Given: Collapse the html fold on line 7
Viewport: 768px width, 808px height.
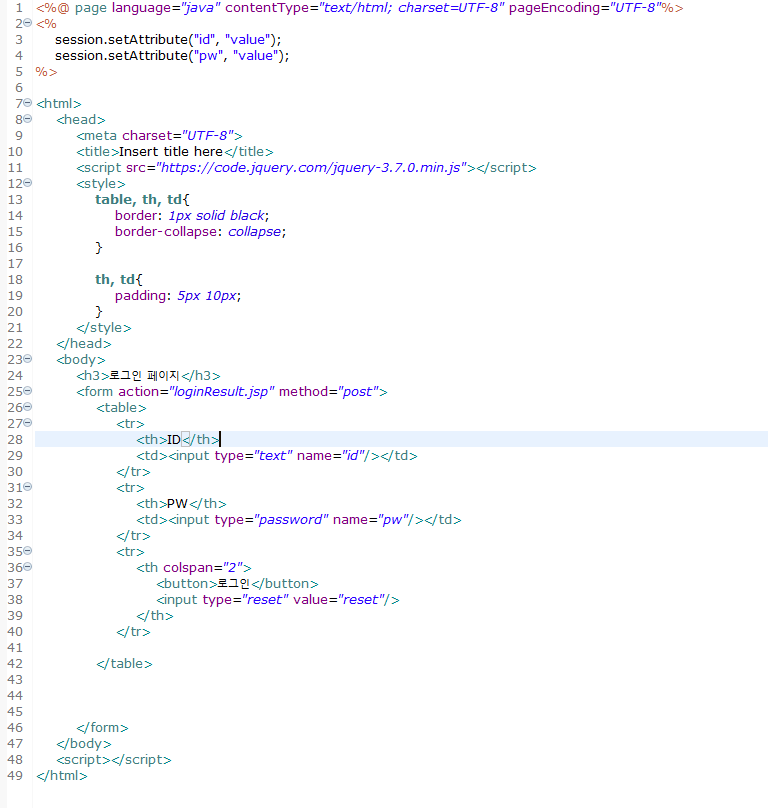Looking at the screenshot, I should [28, 103].
